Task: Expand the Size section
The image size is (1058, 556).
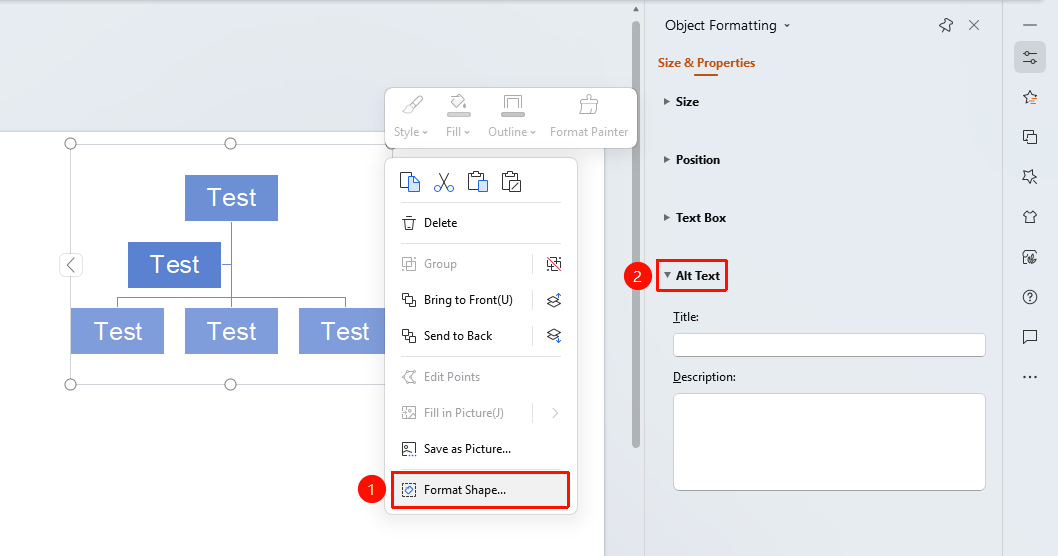Action: (x=681, y=102)
